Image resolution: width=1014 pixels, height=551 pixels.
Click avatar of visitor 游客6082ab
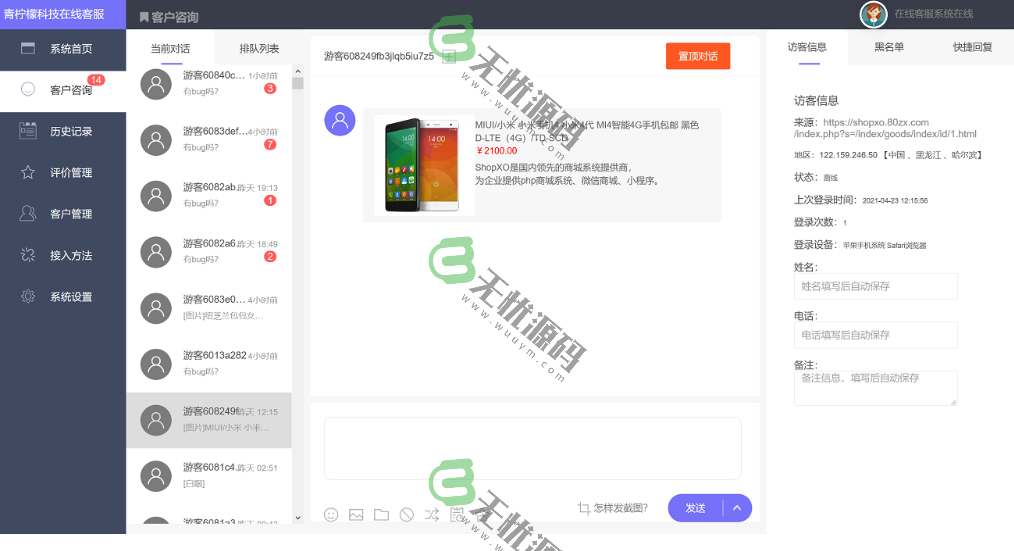pyautogui.click(x=156, y=196)
